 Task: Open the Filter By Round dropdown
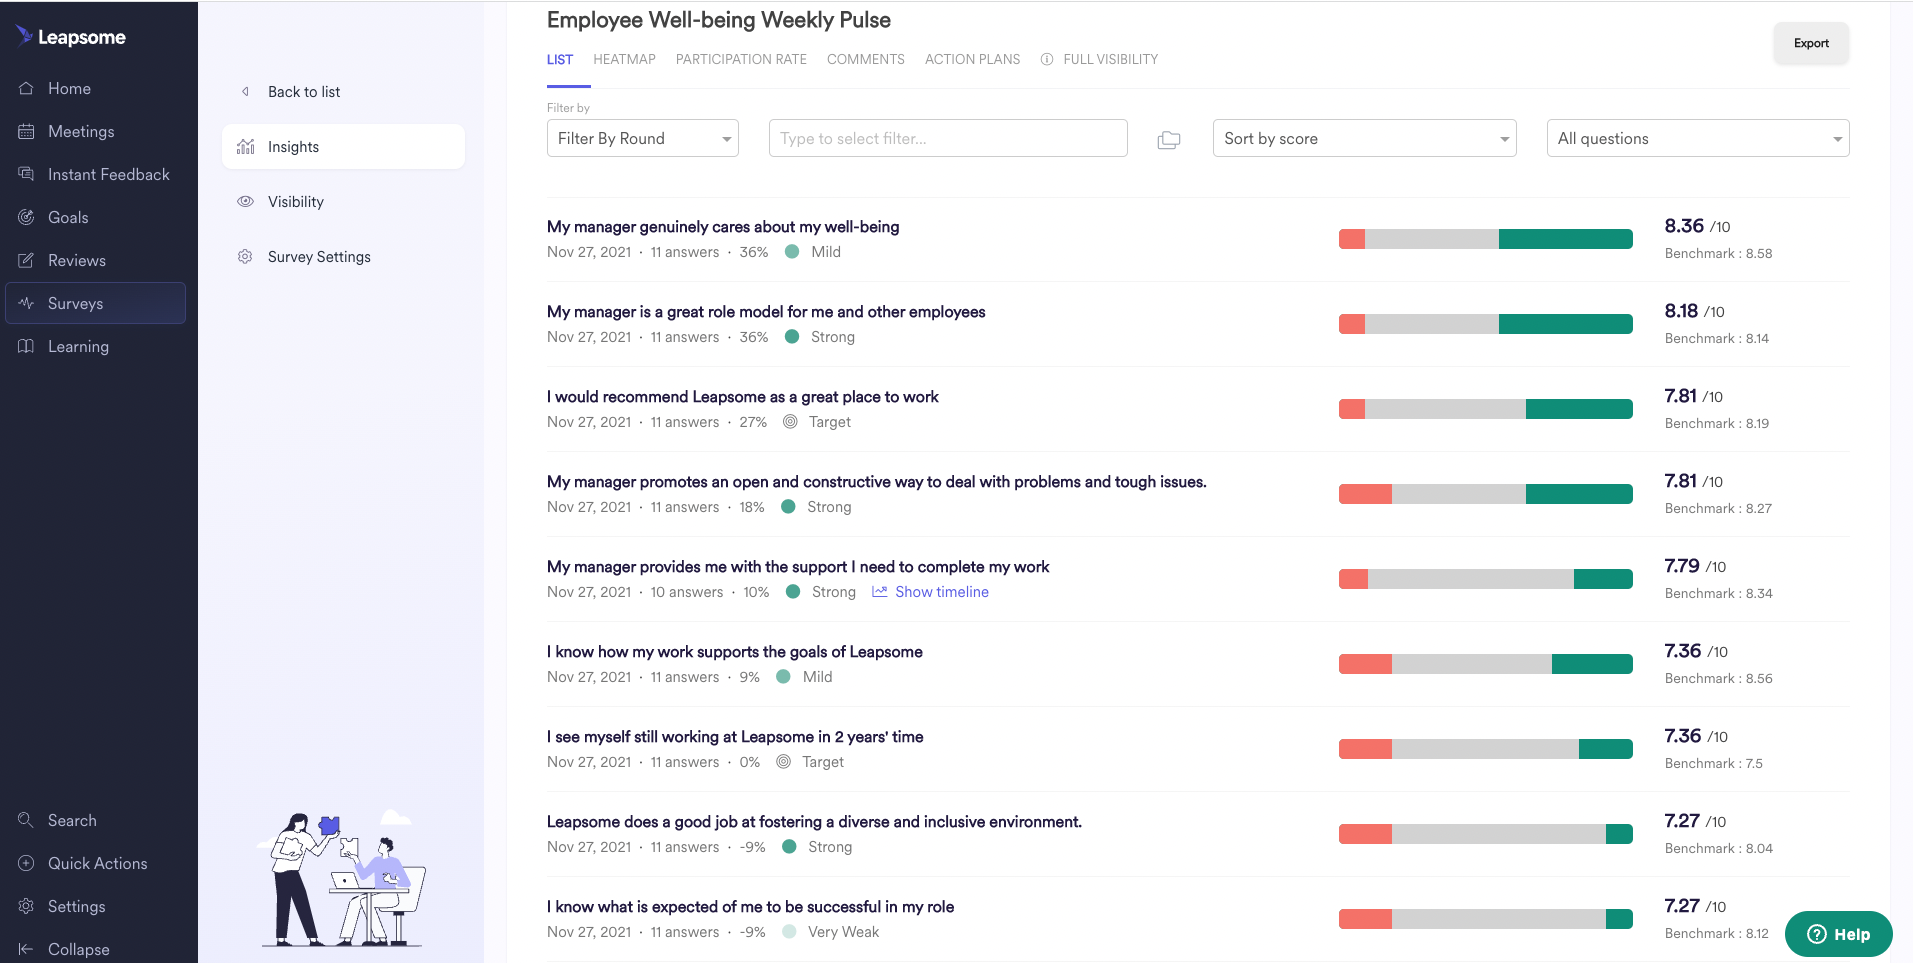[642, 138]
